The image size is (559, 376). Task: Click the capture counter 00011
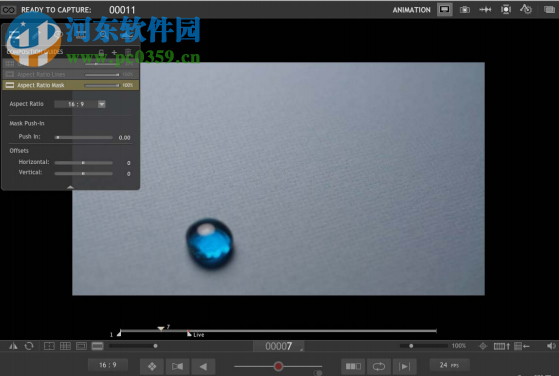[x=122, y=10]
